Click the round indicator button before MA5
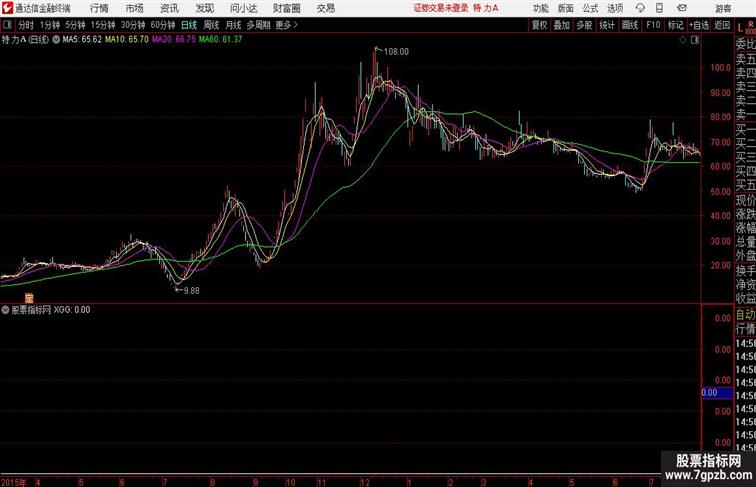Screen dimensions: 756x487 [56, 40]
